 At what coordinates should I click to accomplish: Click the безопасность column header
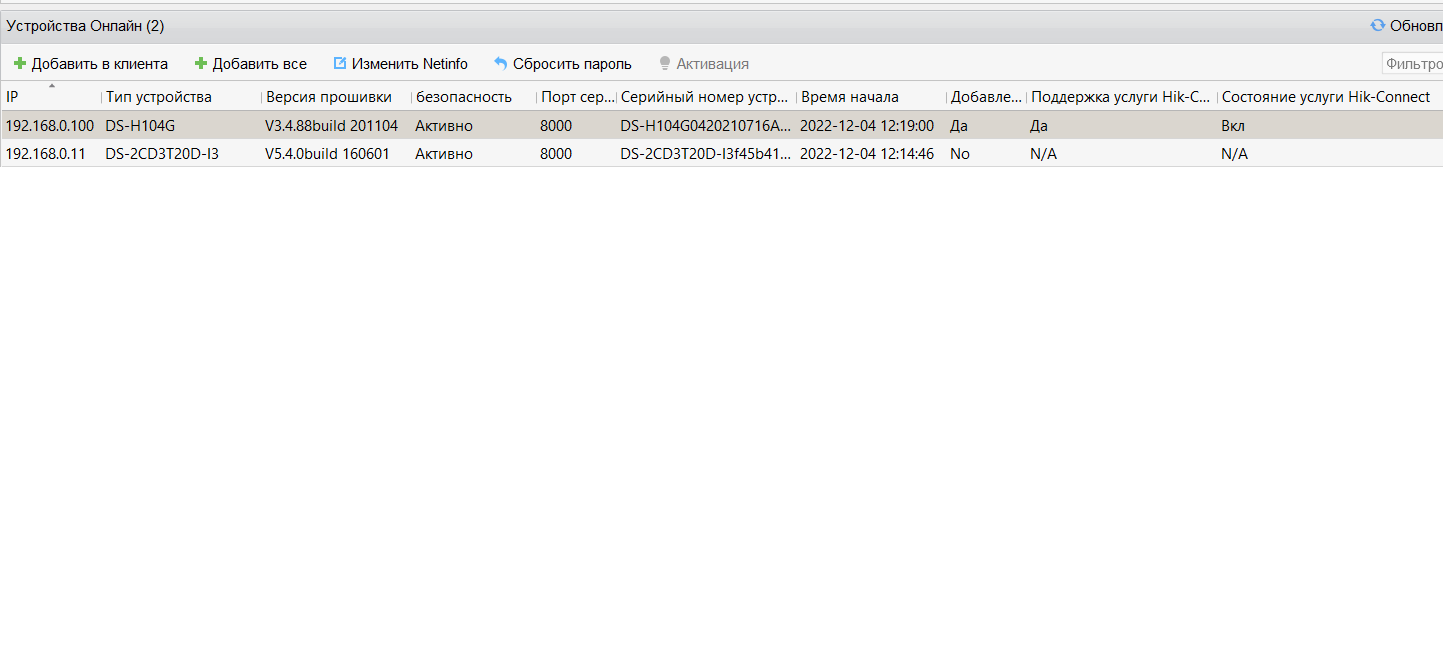[470, 97]
